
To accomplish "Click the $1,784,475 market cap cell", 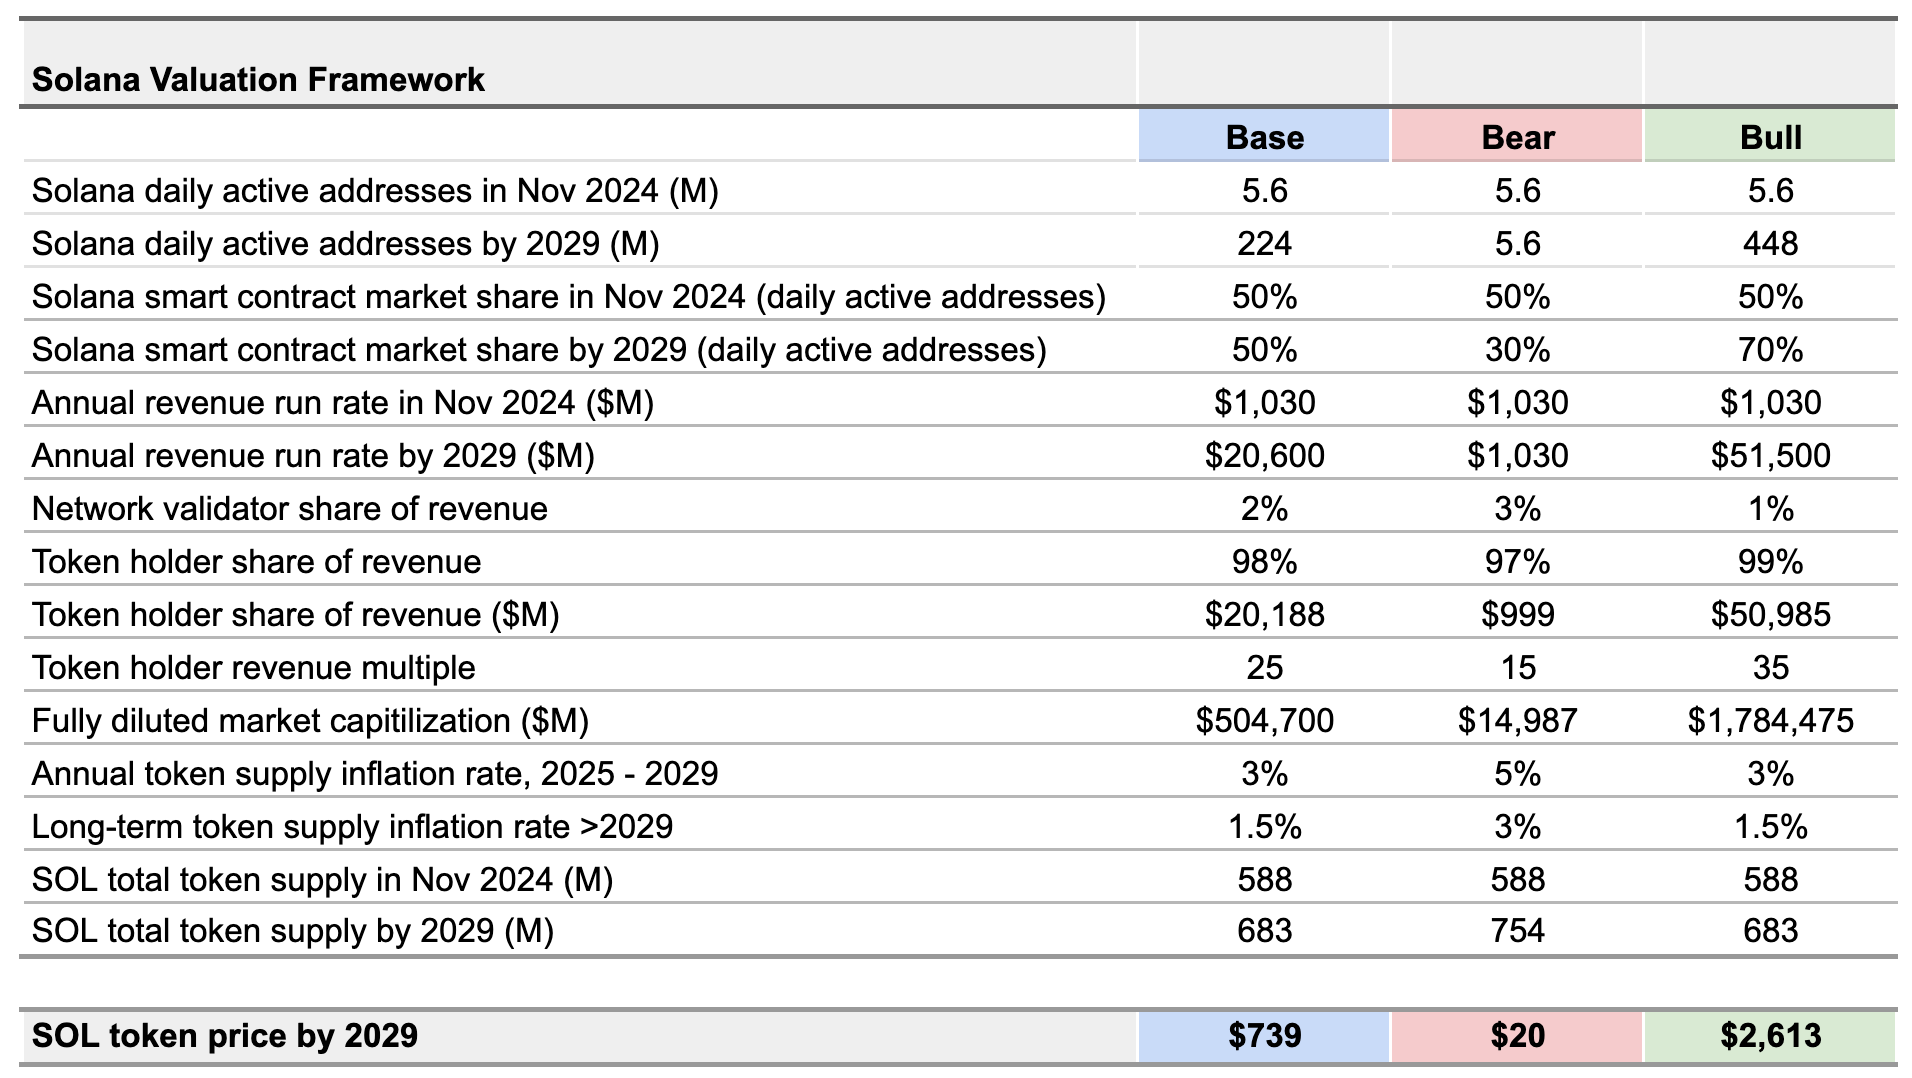I will click(1770, 720).
